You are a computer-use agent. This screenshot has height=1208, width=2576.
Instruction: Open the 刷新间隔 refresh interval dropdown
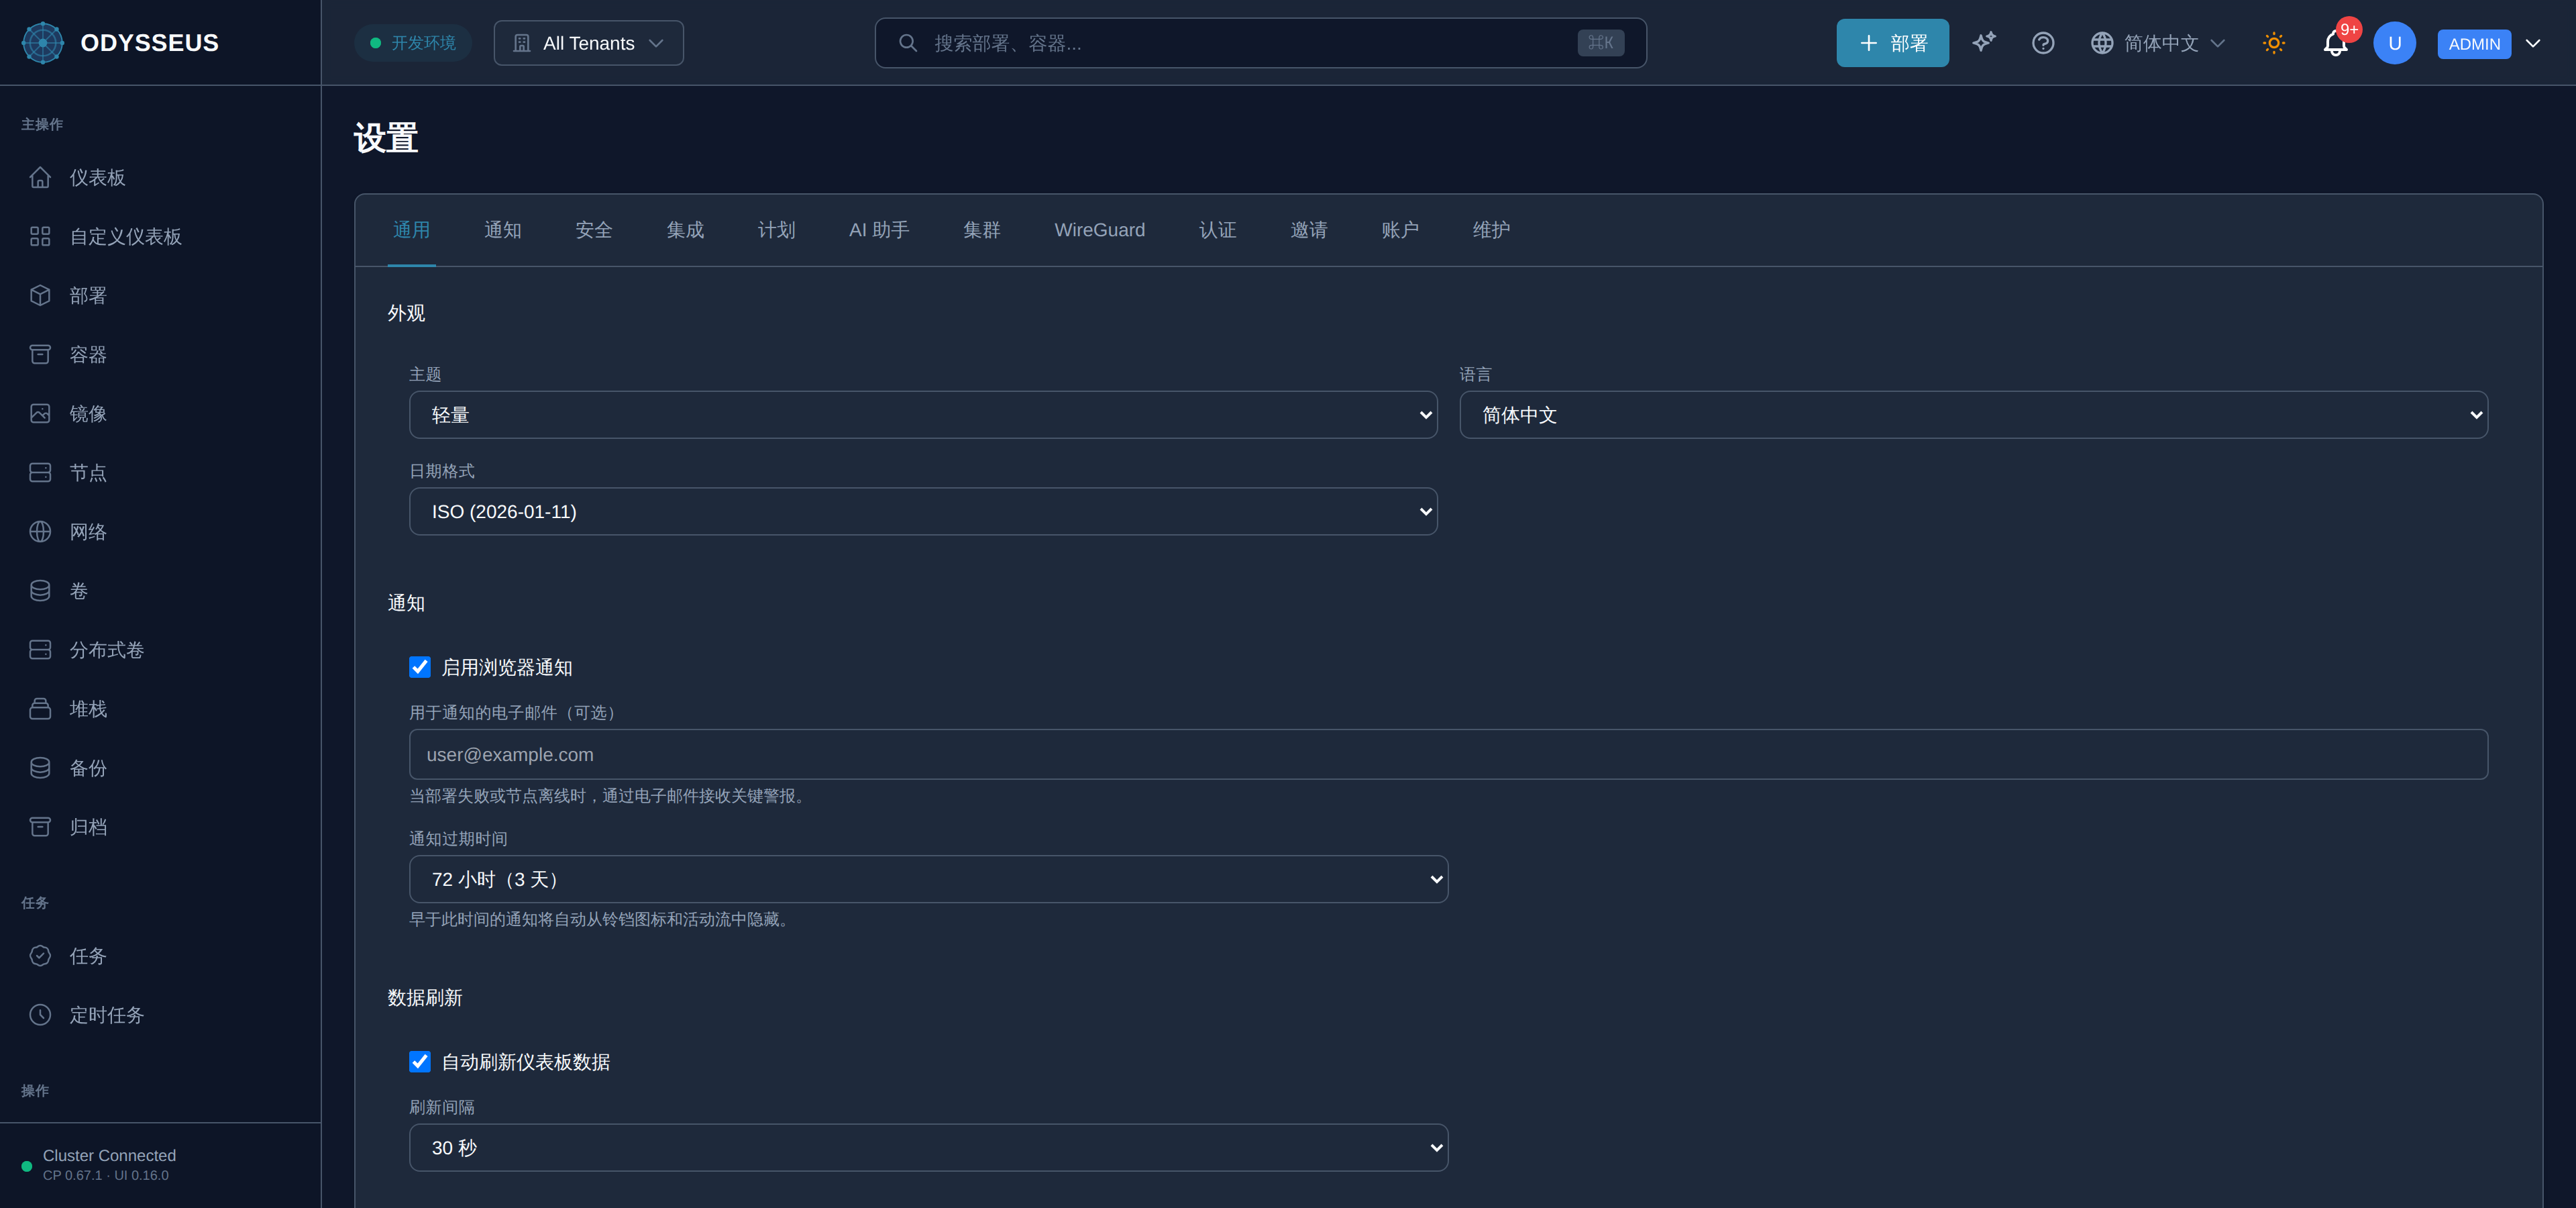click(x=928, y=1147)
